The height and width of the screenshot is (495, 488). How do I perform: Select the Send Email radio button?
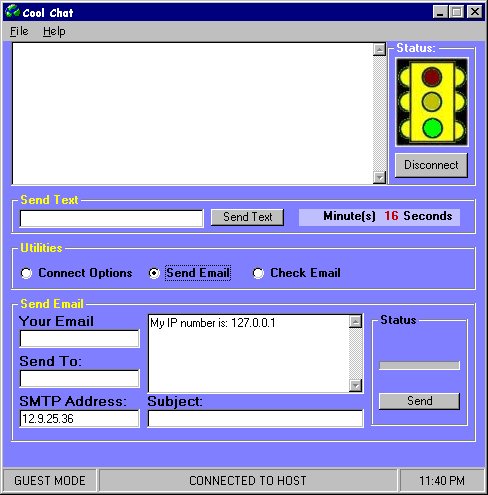point(154,273)
